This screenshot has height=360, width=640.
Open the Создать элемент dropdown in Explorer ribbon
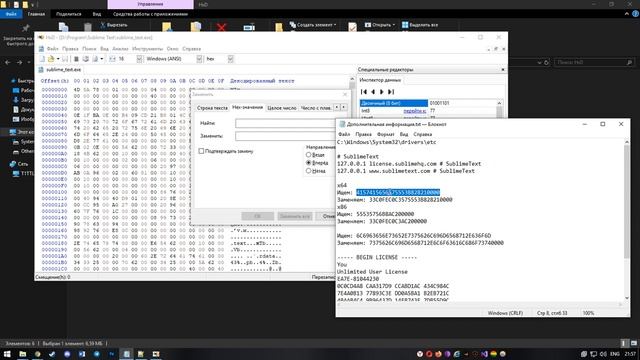313,25
